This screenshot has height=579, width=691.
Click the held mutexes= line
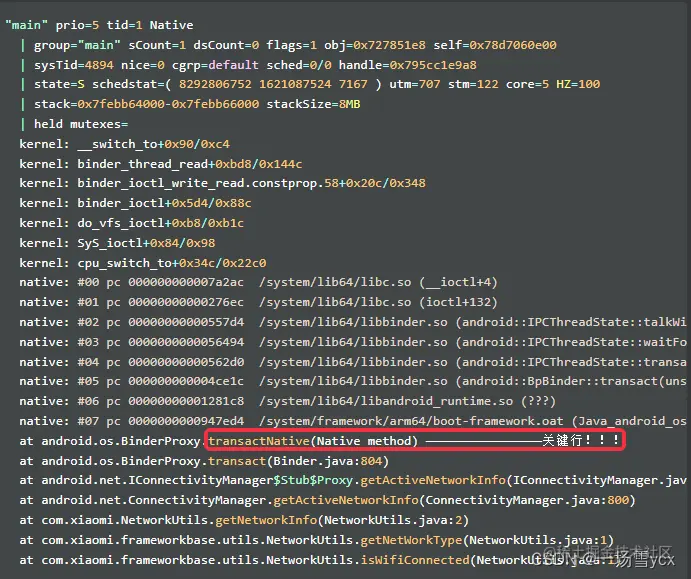[74, 124]
